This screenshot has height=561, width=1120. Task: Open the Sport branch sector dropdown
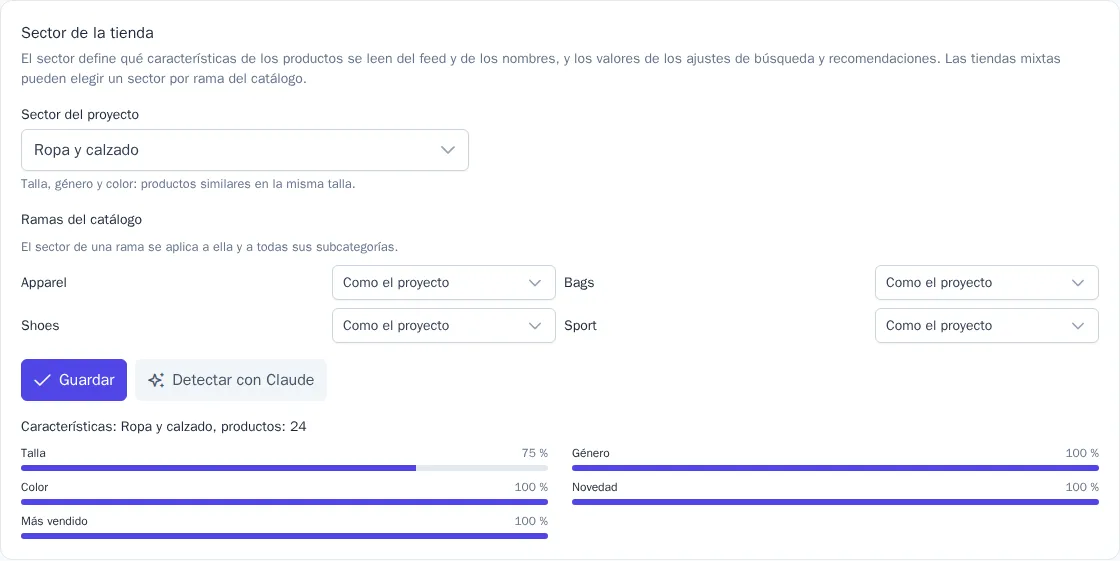point(986,325)
